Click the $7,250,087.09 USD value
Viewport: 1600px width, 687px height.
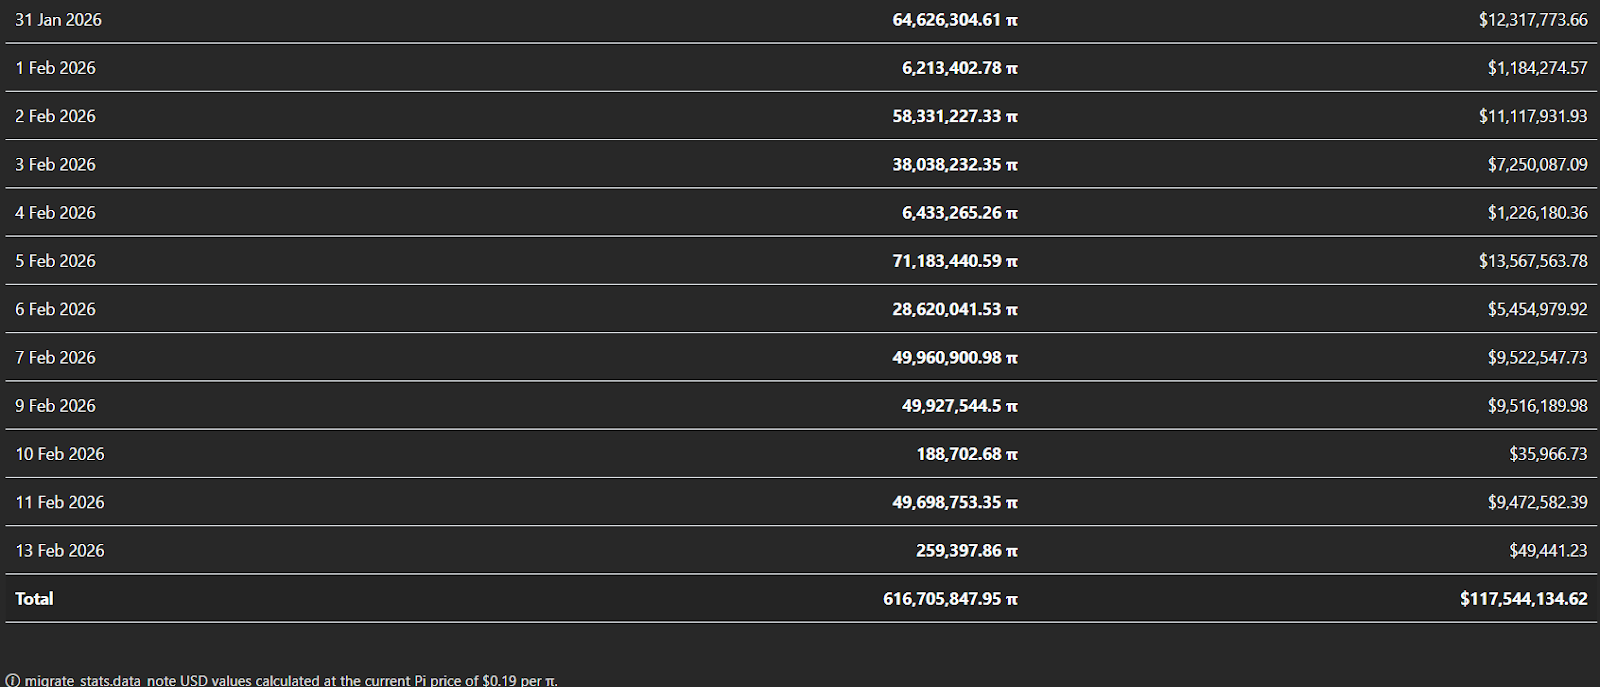(x=1537, y=164)
